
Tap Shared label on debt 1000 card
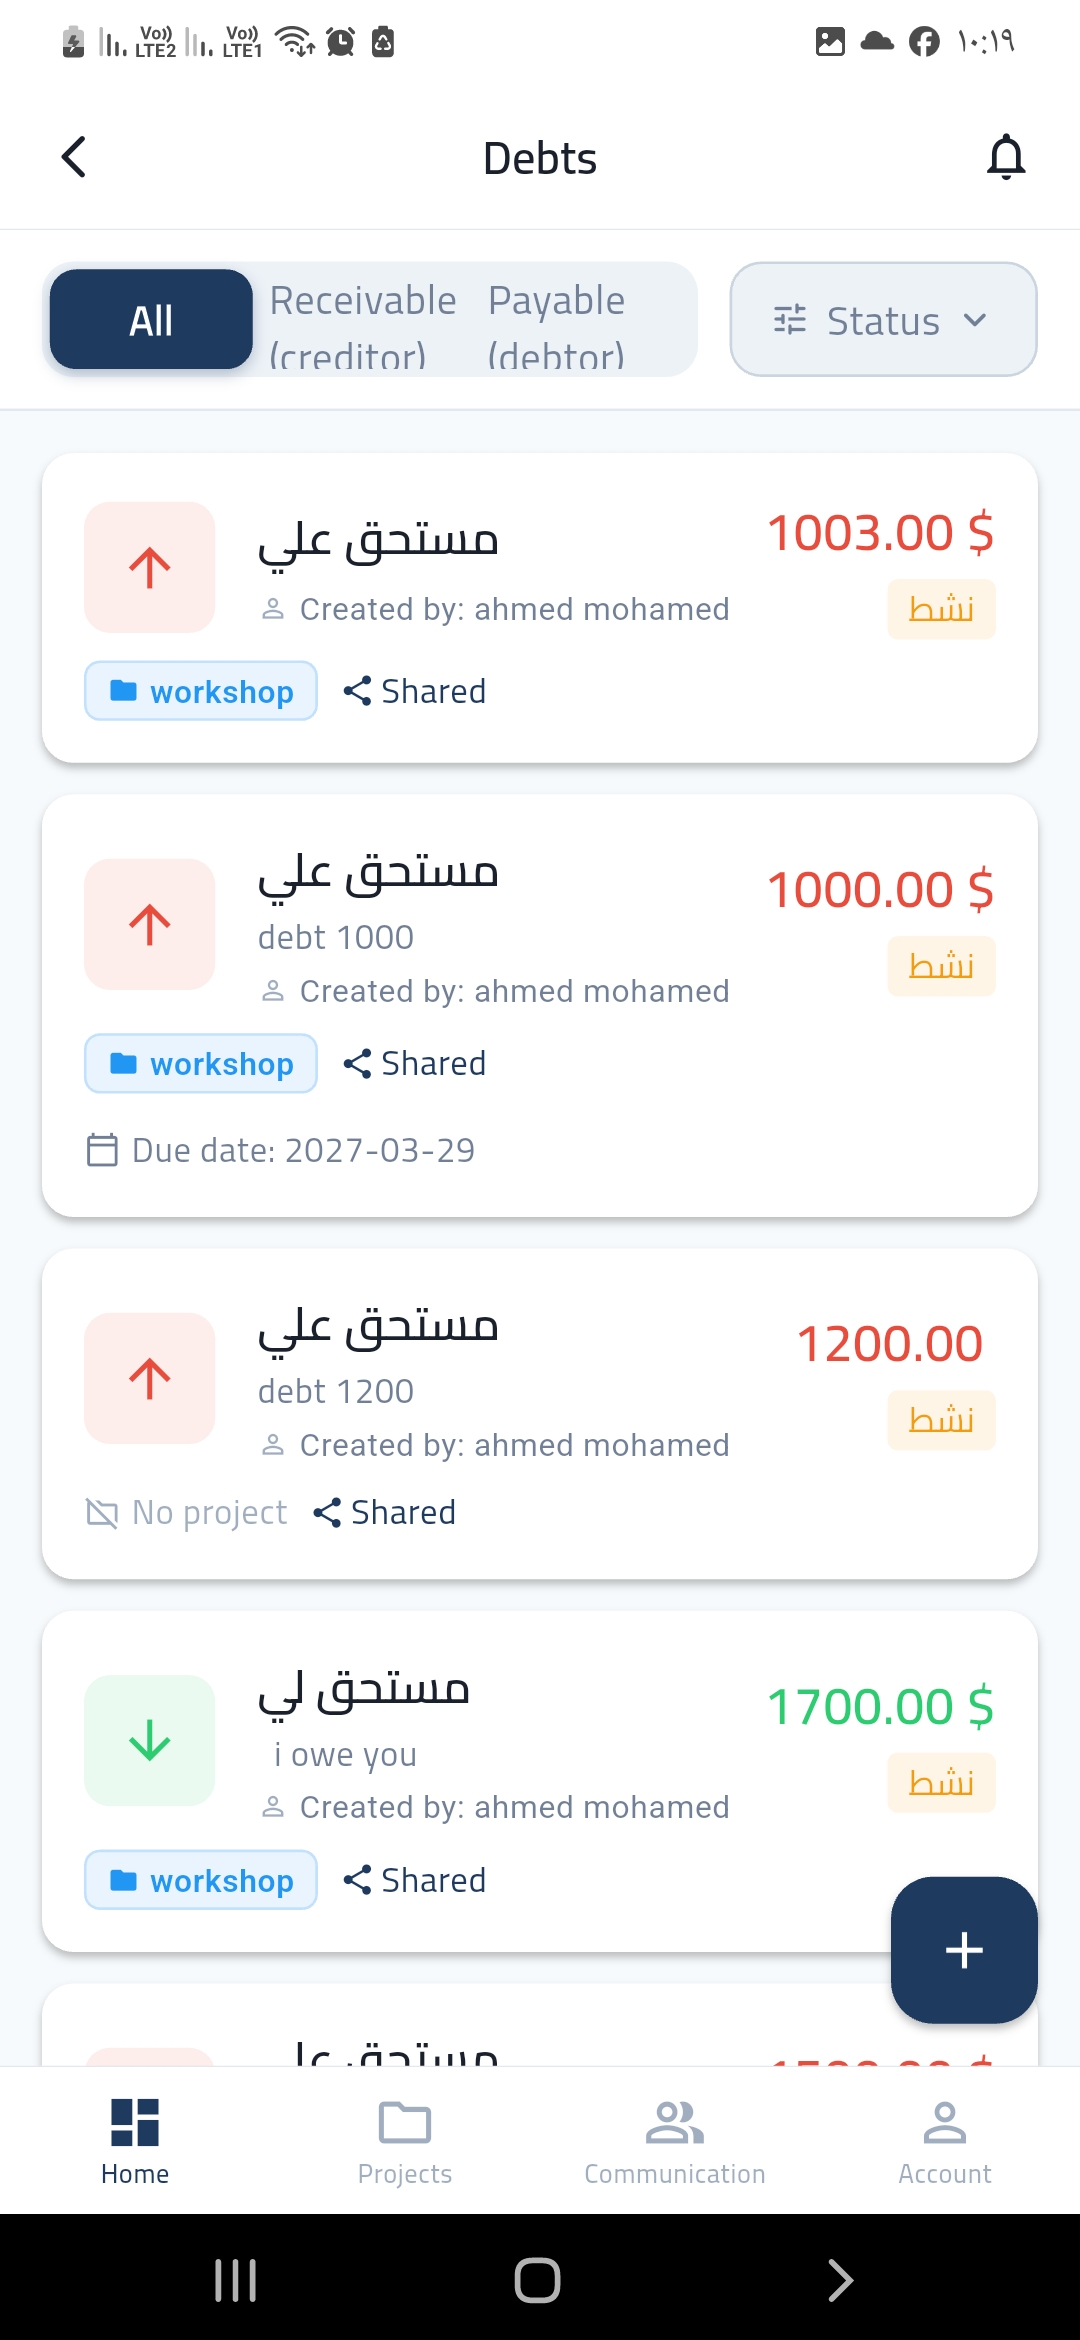click(x=433, y=1063)
